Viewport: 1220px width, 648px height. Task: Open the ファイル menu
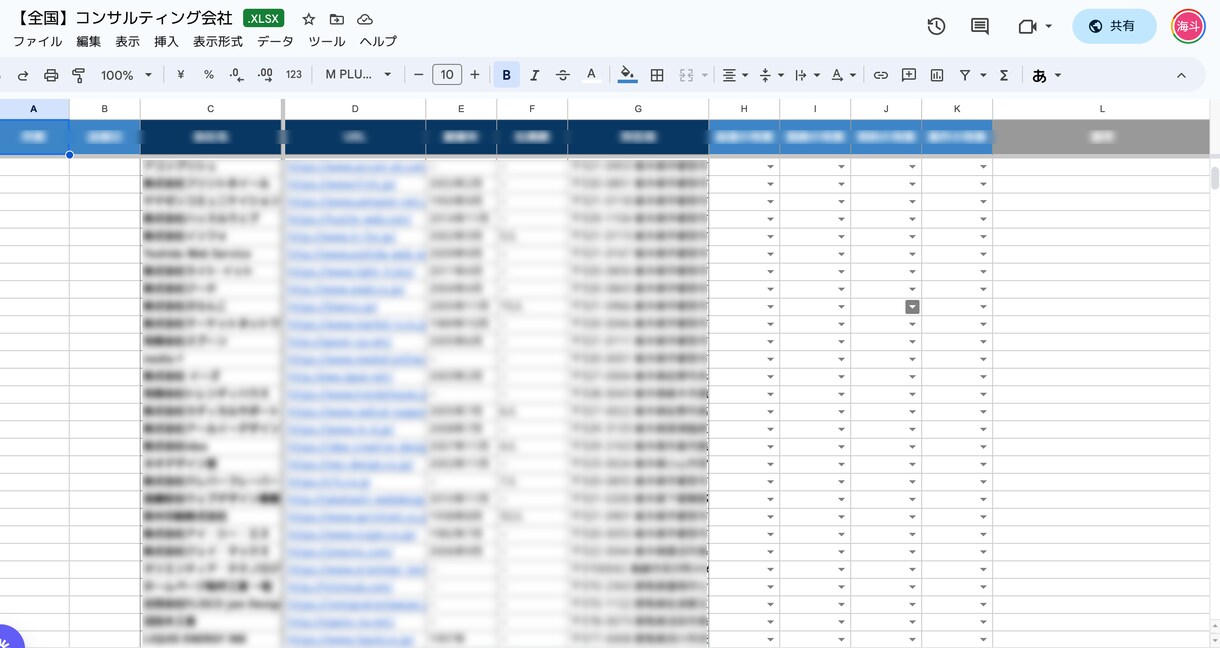pyautogui.click(x=38, y=41)
